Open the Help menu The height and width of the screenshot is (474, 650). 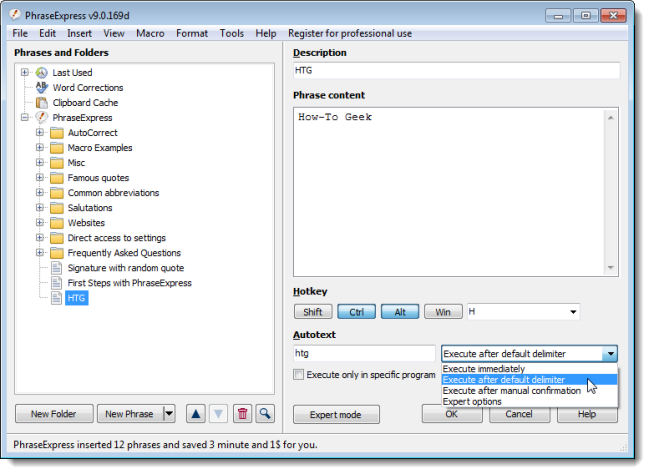[x=266, y=34]
